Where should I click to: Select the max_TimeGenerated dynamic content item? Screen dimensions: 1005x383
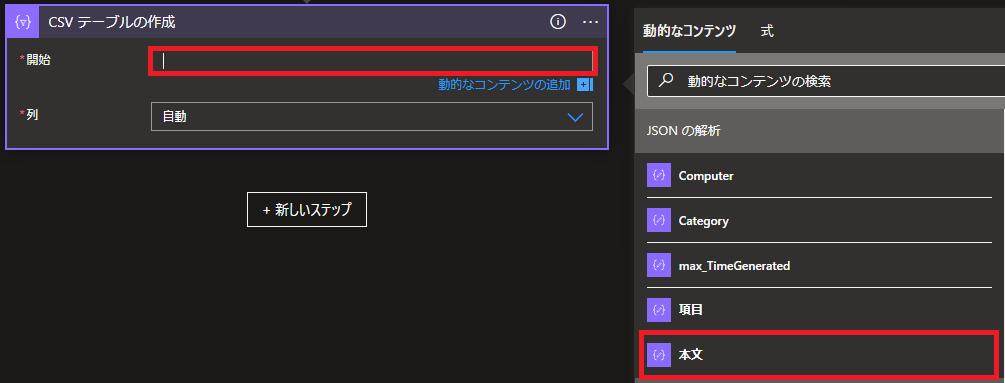click(x=820, y=265)
